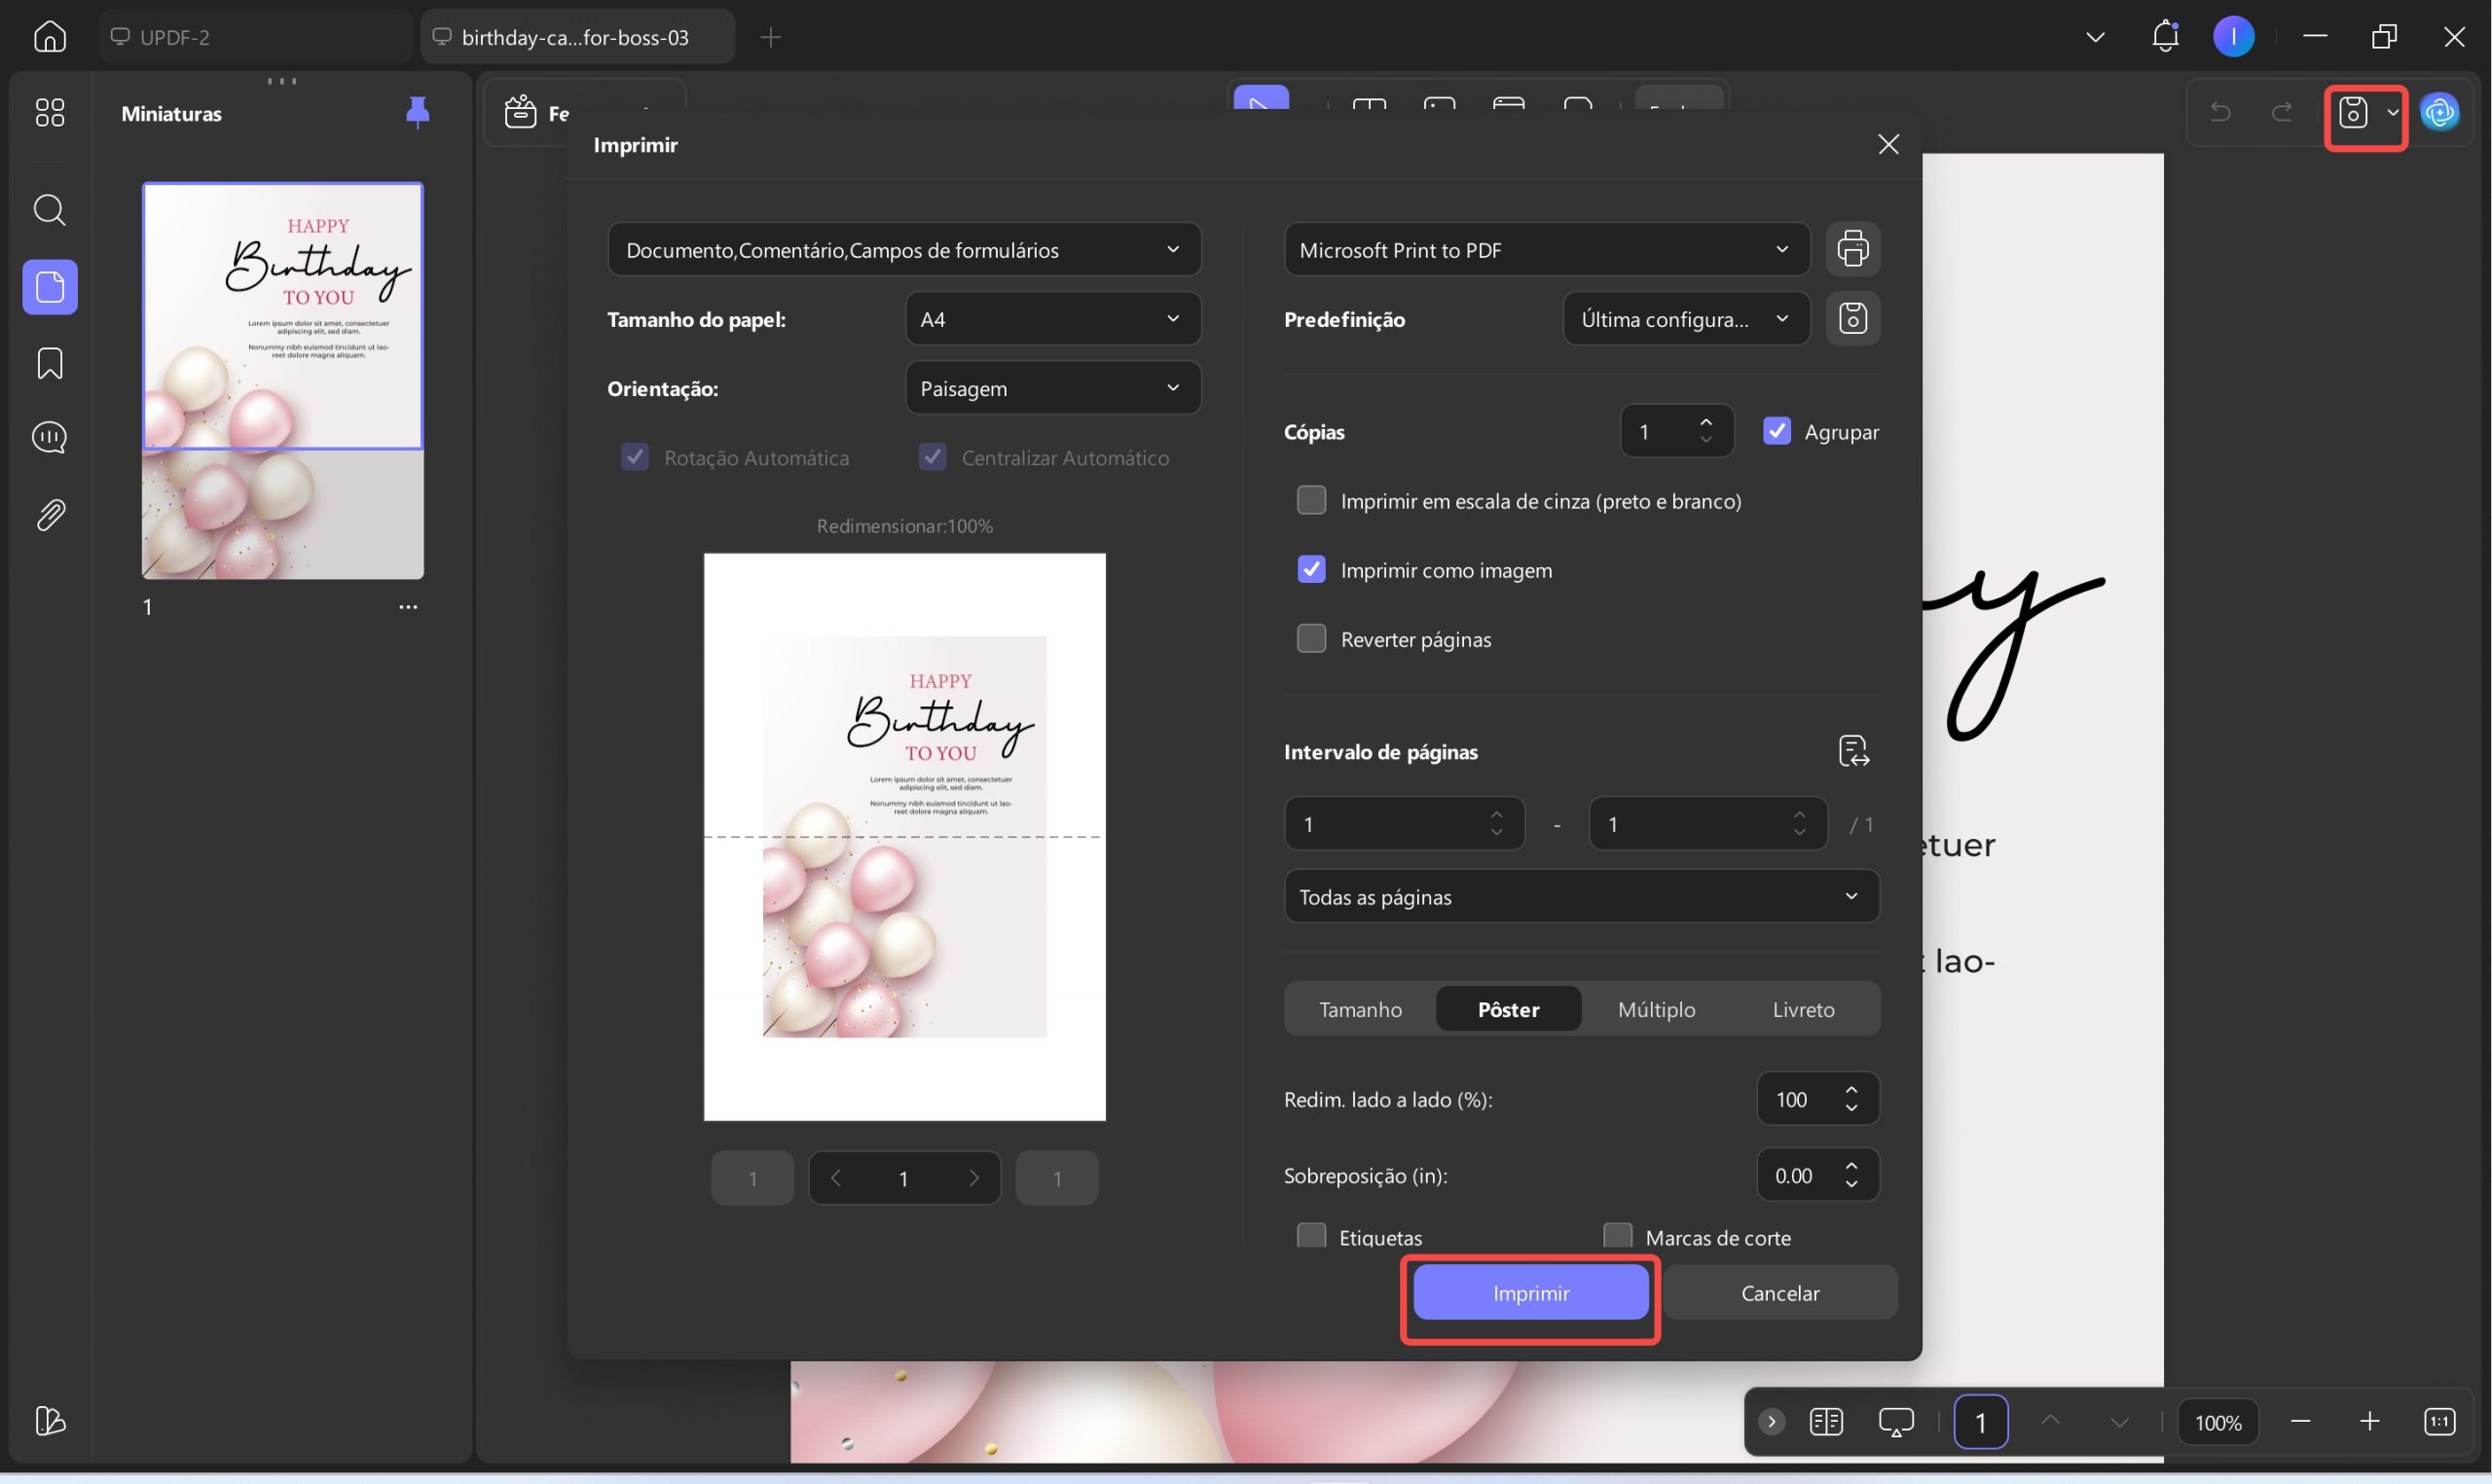Toggle Centralizar Automático checkbox
Viewport: 2492px width, 1484px height.
[933, 457]
